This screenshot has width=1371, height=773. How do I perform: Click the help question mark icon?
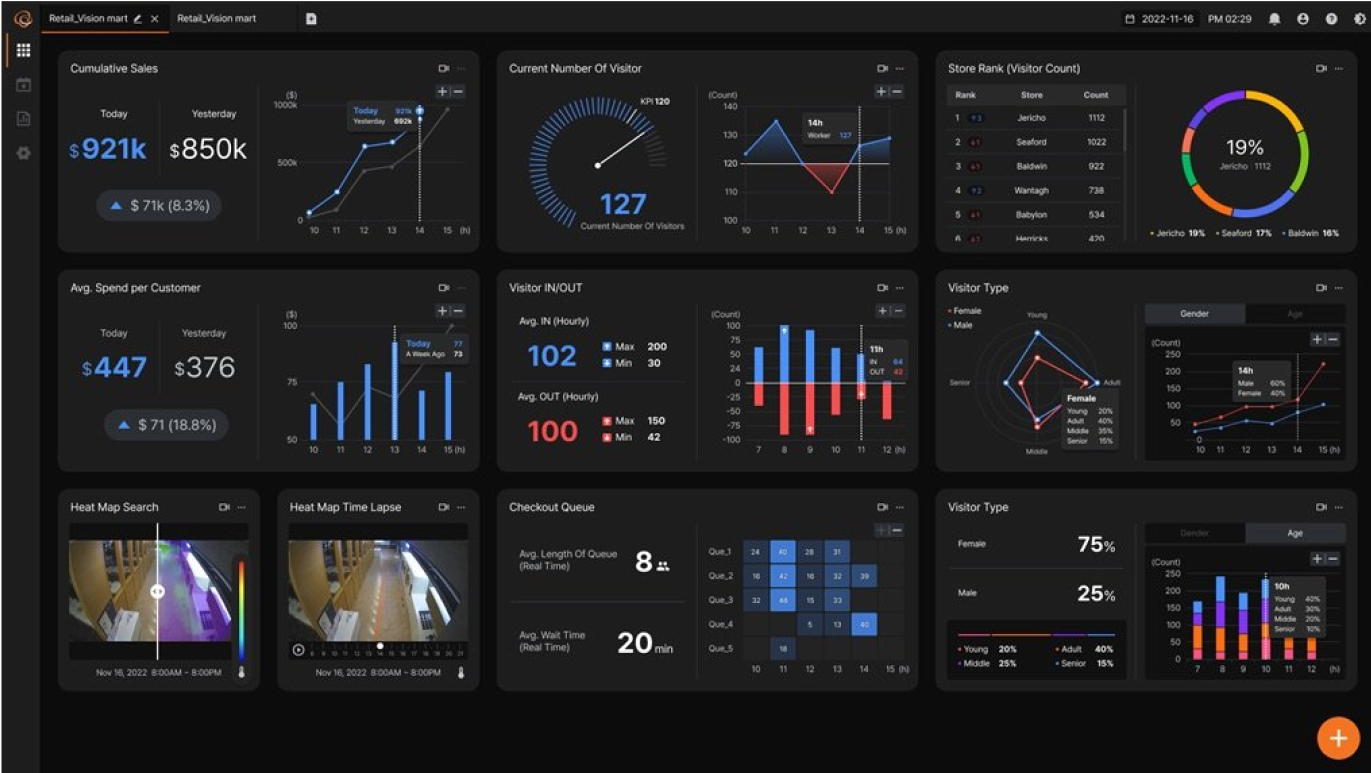[x=1332, y=19]
